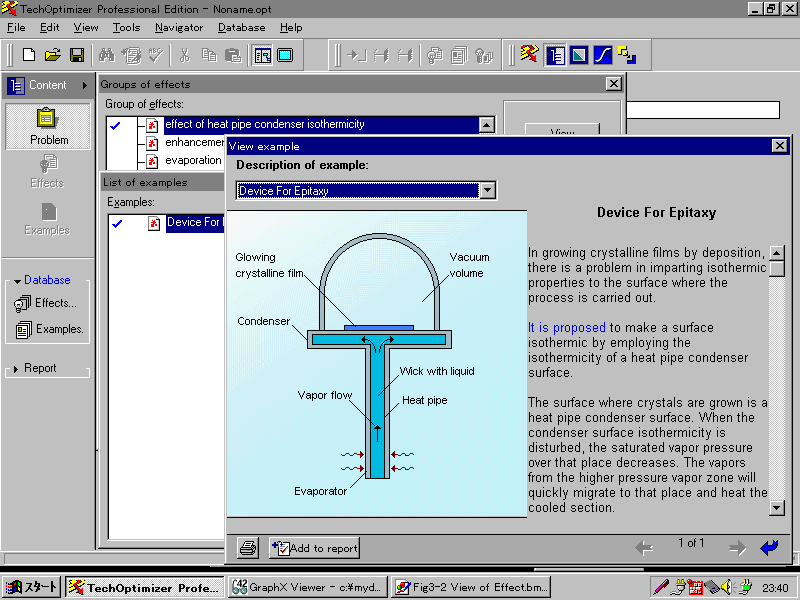
Task: Click the Paste clipboard icon
Action: [x=233, y=55]
